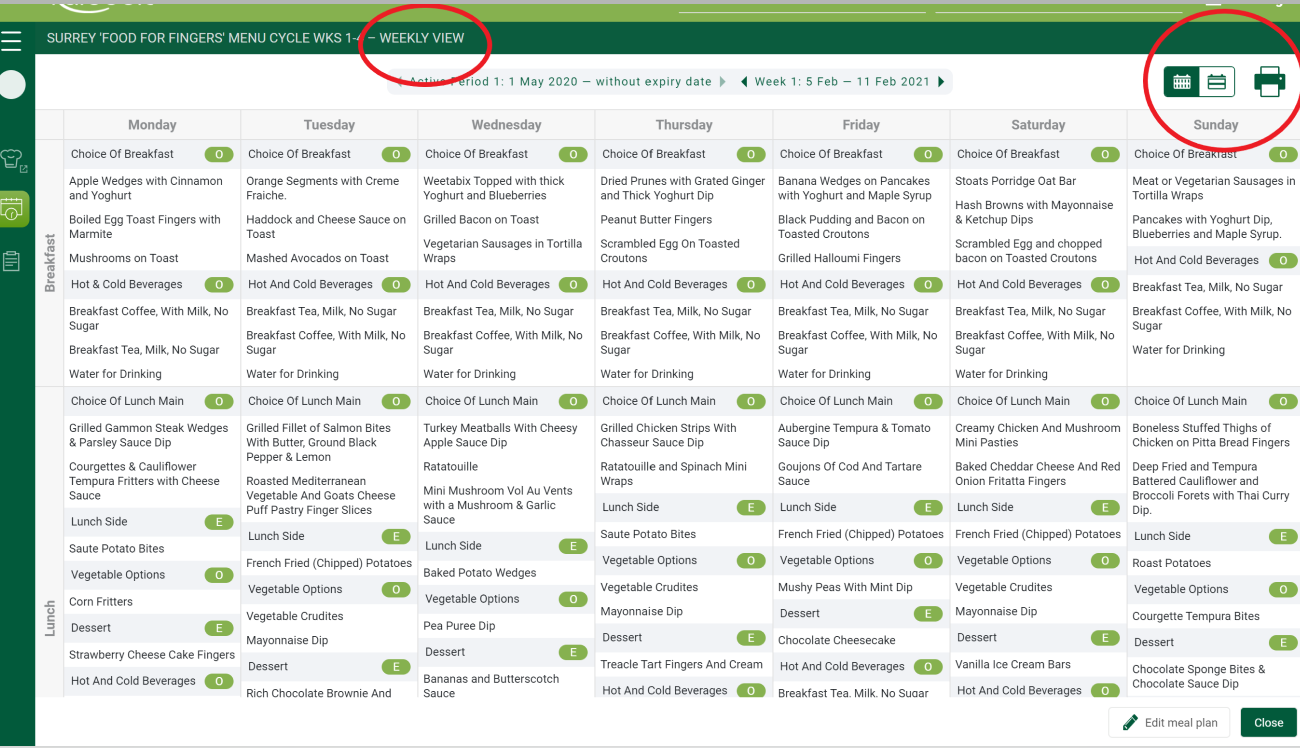The height and width of the screenshot is (748, 1300).
Task: Click Saturday Vegetable Options O badge
Action: pos(1105,561)
